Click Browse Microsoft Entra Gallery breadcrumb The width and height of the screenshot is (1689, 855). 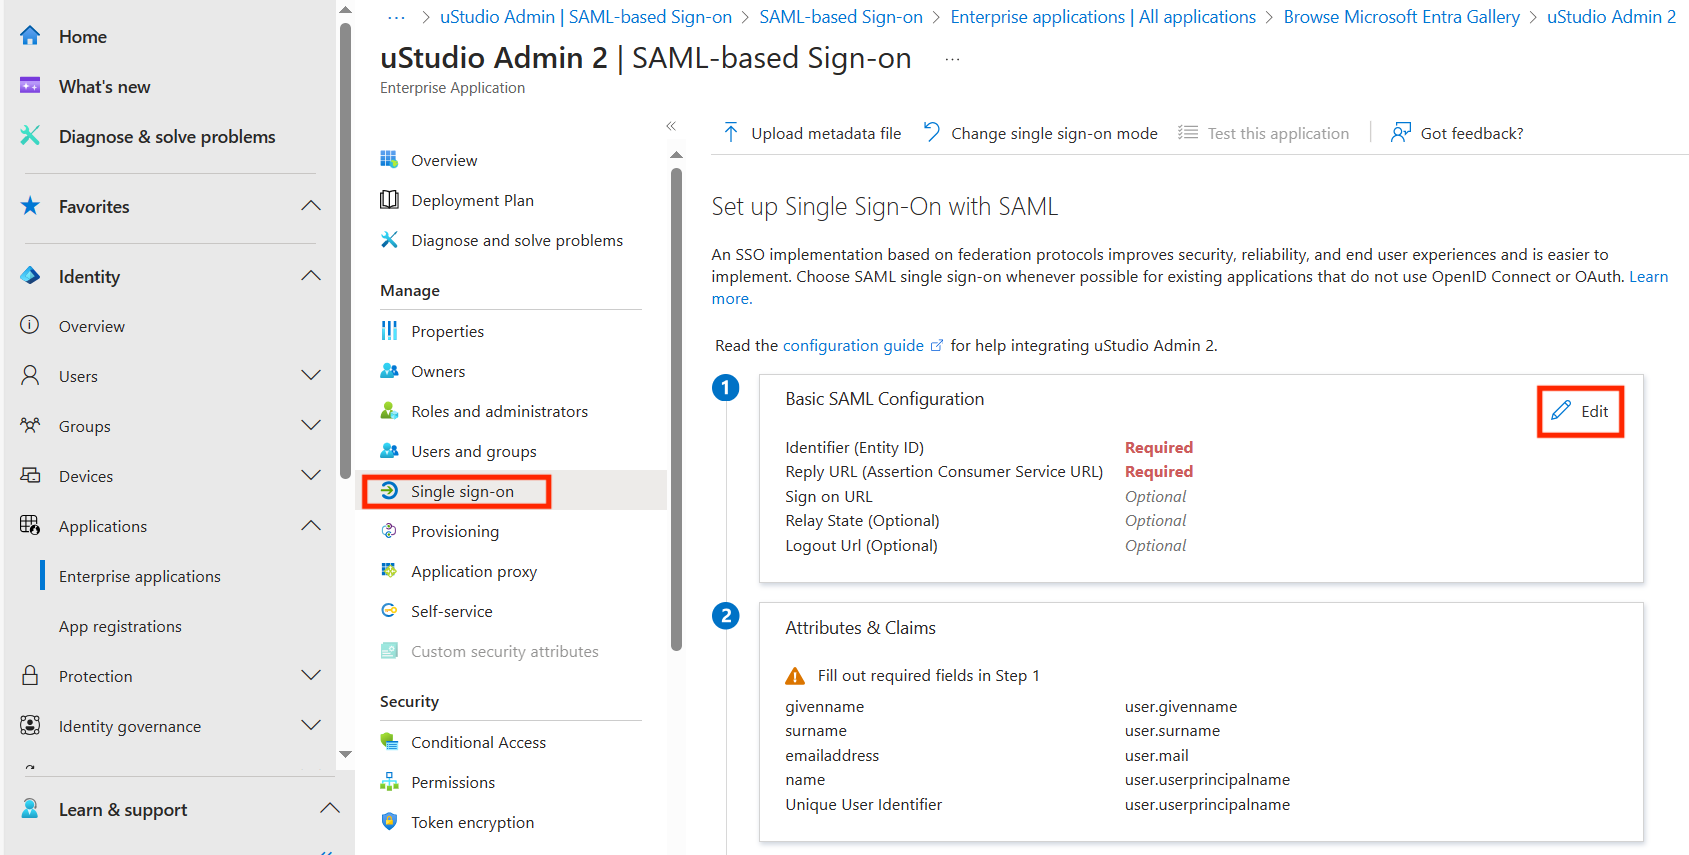pyautogui.click(x=1401, y=17)
